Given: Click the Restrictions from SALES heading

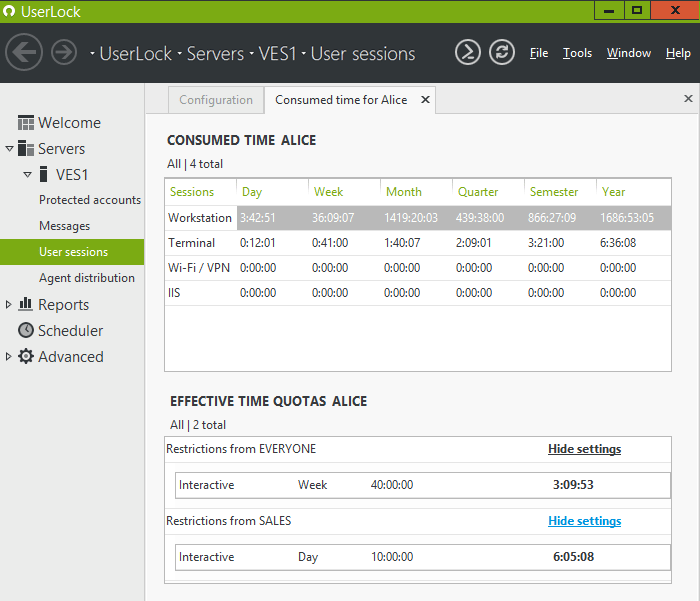Looking at the screenshot, I should coord(229,521).
